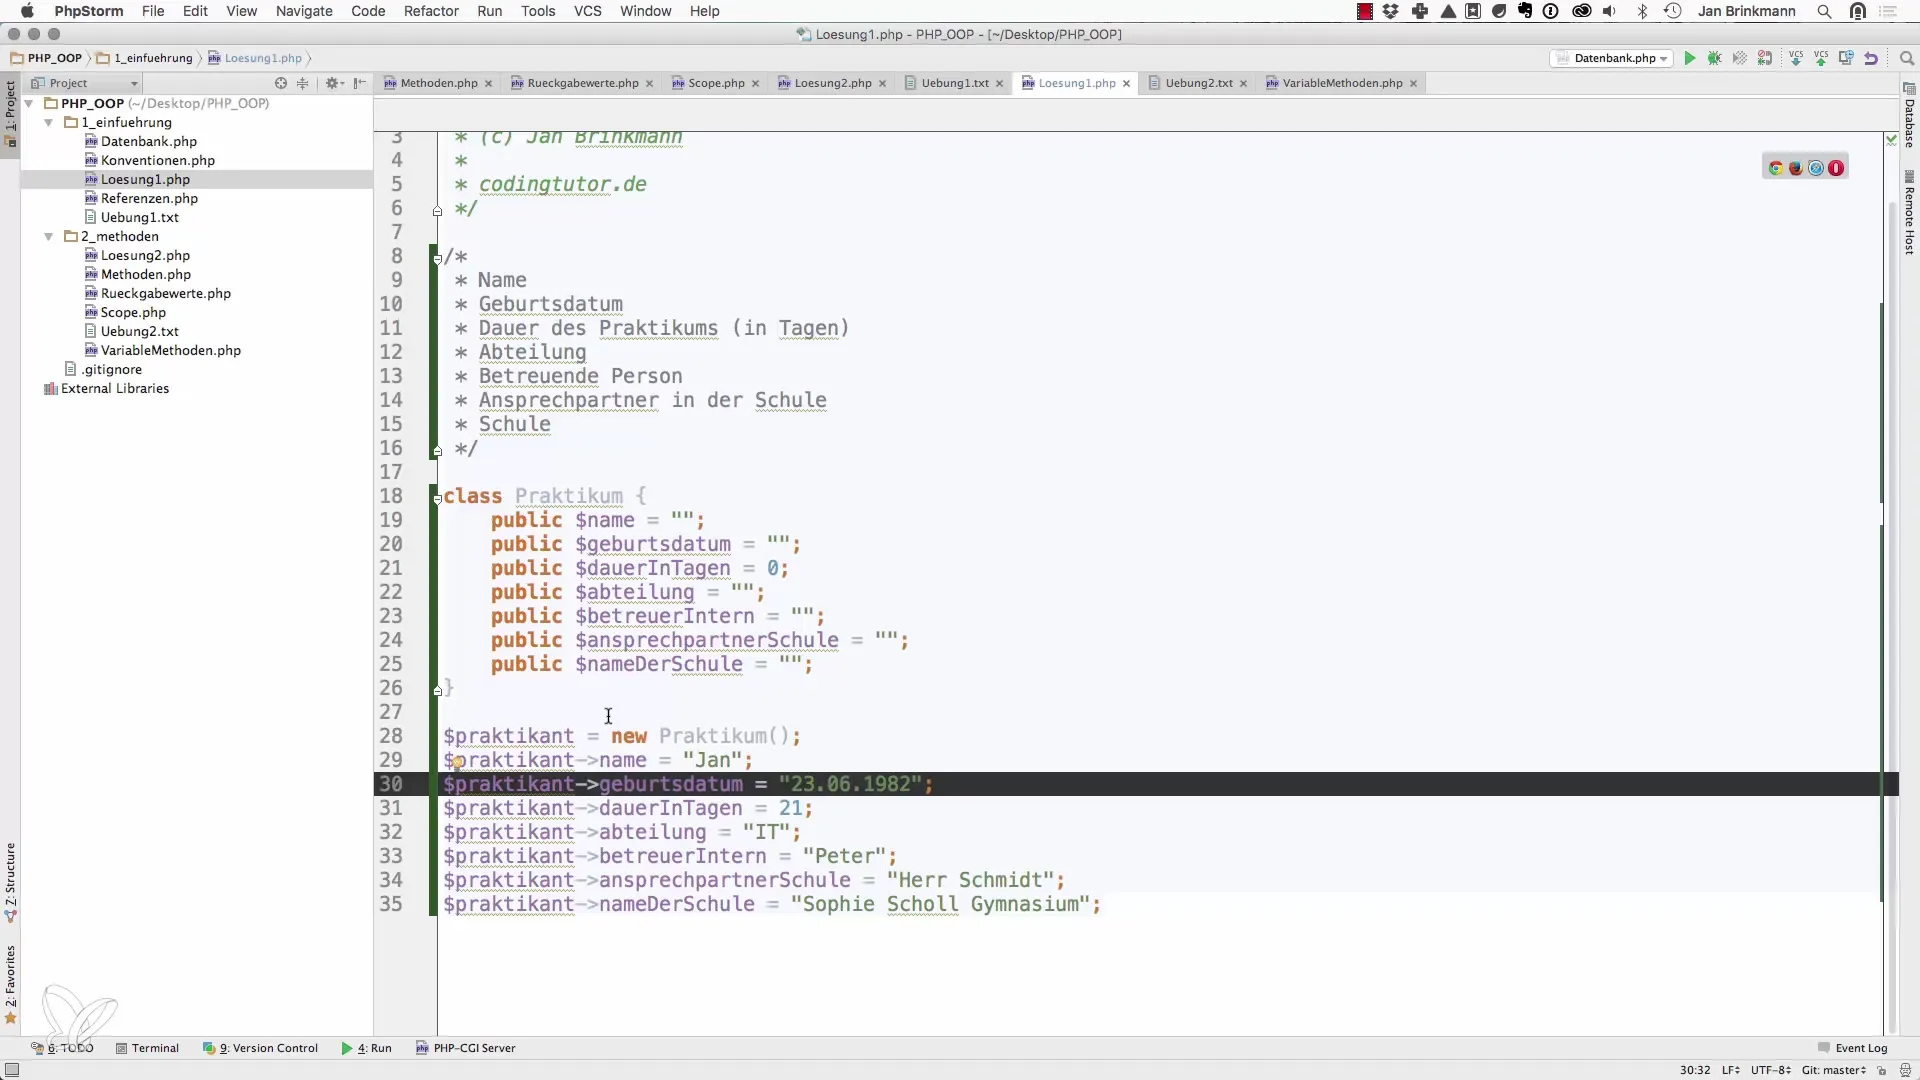
Task: Switch to Scope.php tab
Action: click(x=716, y=83)
